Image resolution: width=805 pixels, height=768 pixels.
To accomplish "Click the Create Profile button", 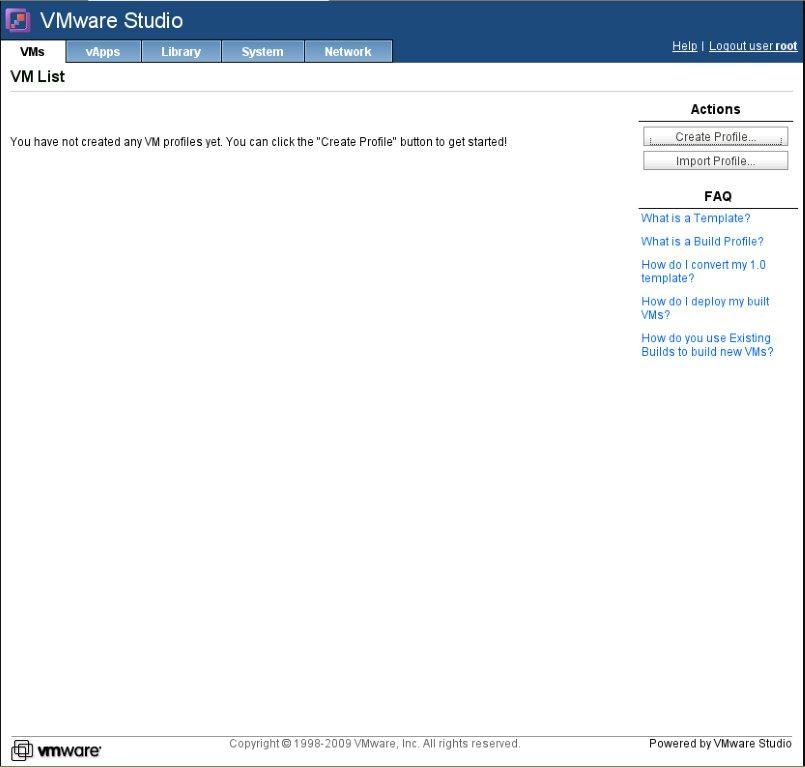I will pyautogui.click(x=715, y=137).
